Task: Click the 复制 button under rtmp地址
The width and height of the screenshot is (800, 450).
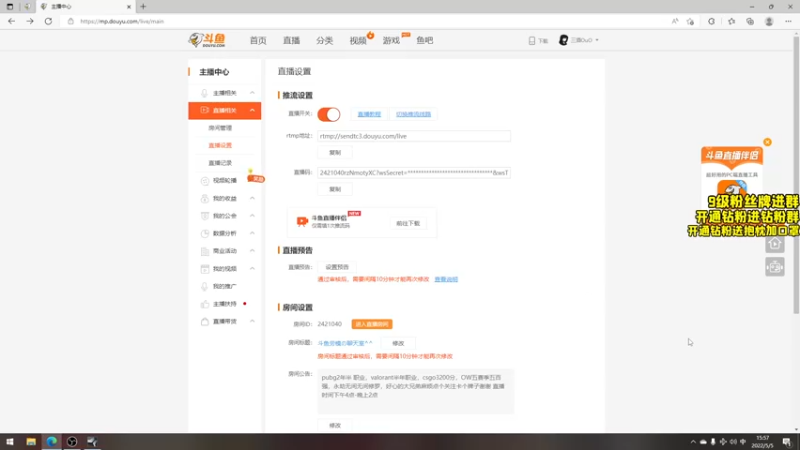Action: click(335, 153)
